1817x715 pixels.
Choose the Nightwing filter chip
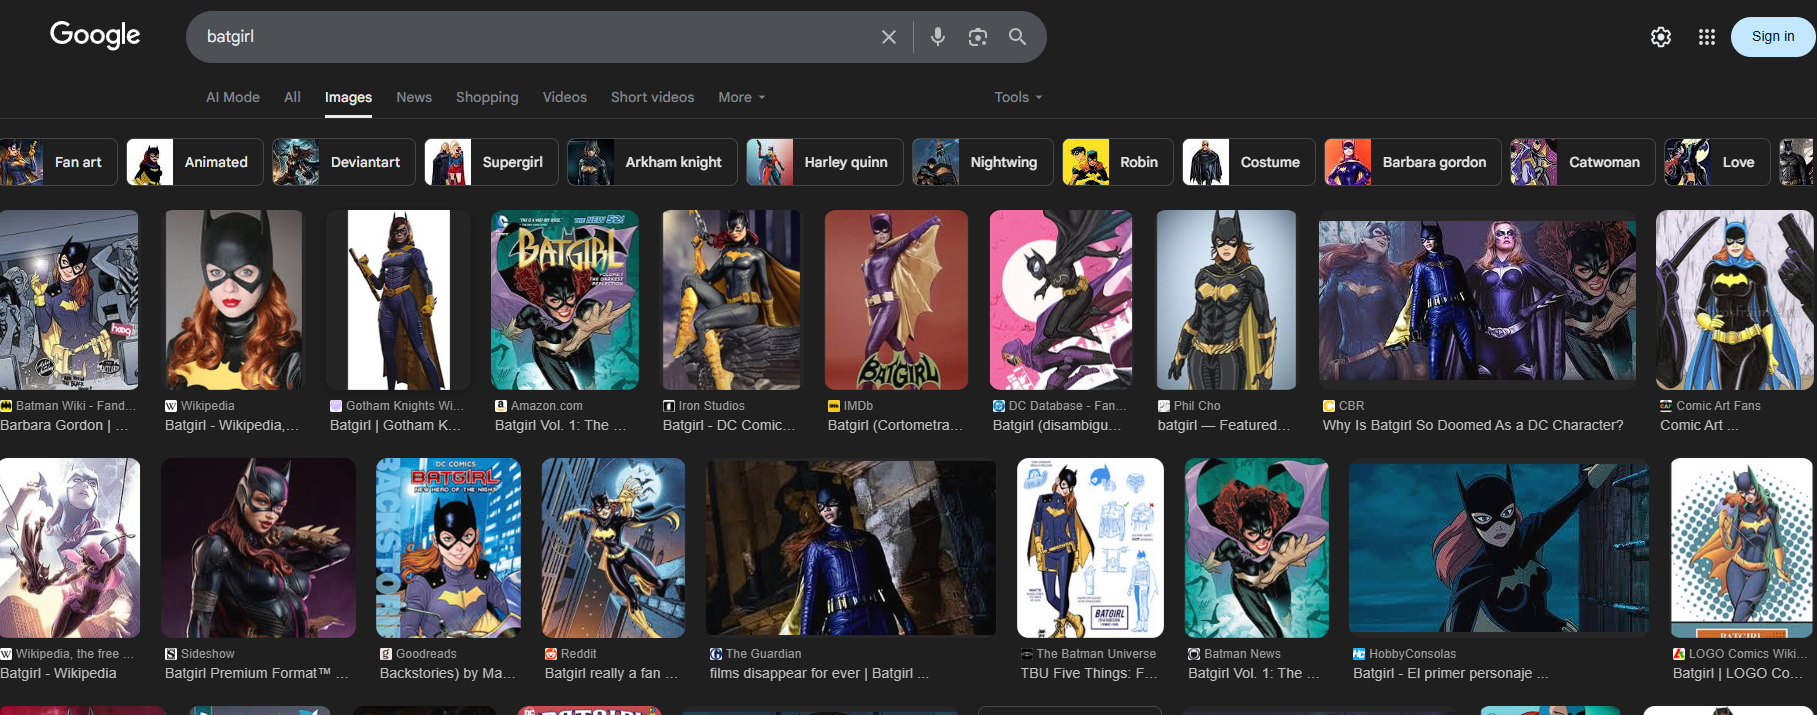[x=983, y=162]
